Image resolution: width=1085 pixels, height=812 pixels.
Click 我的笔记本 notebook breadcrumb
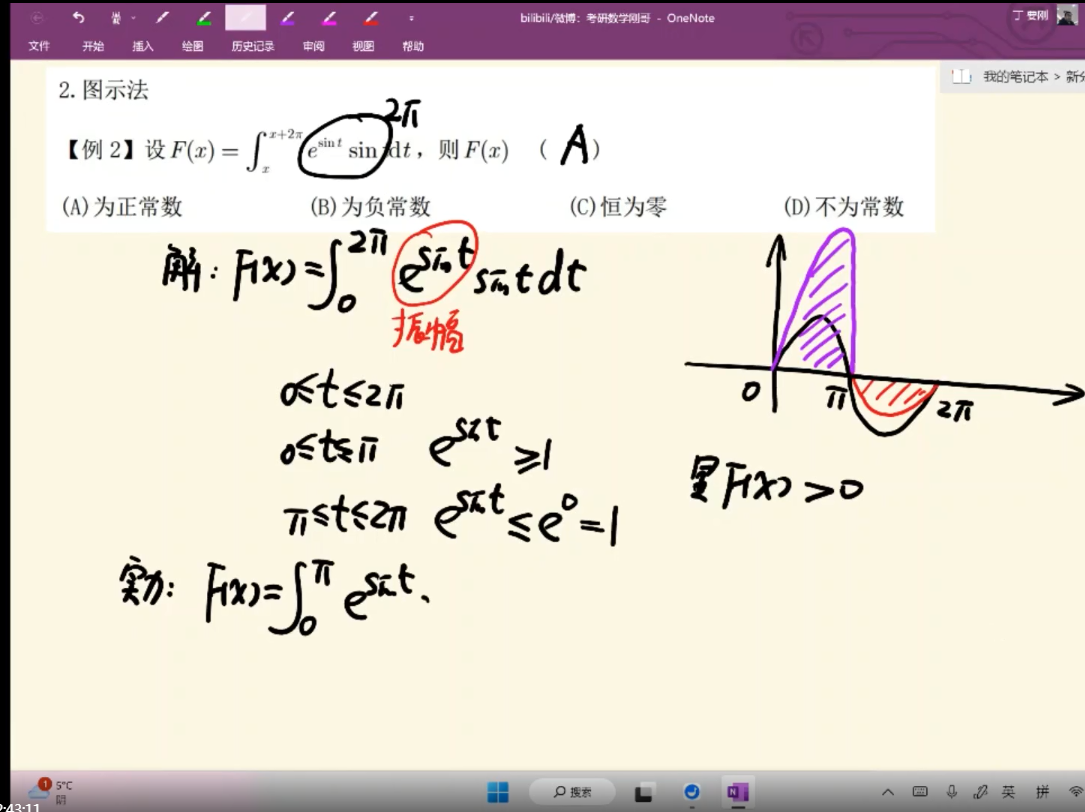1014,76
